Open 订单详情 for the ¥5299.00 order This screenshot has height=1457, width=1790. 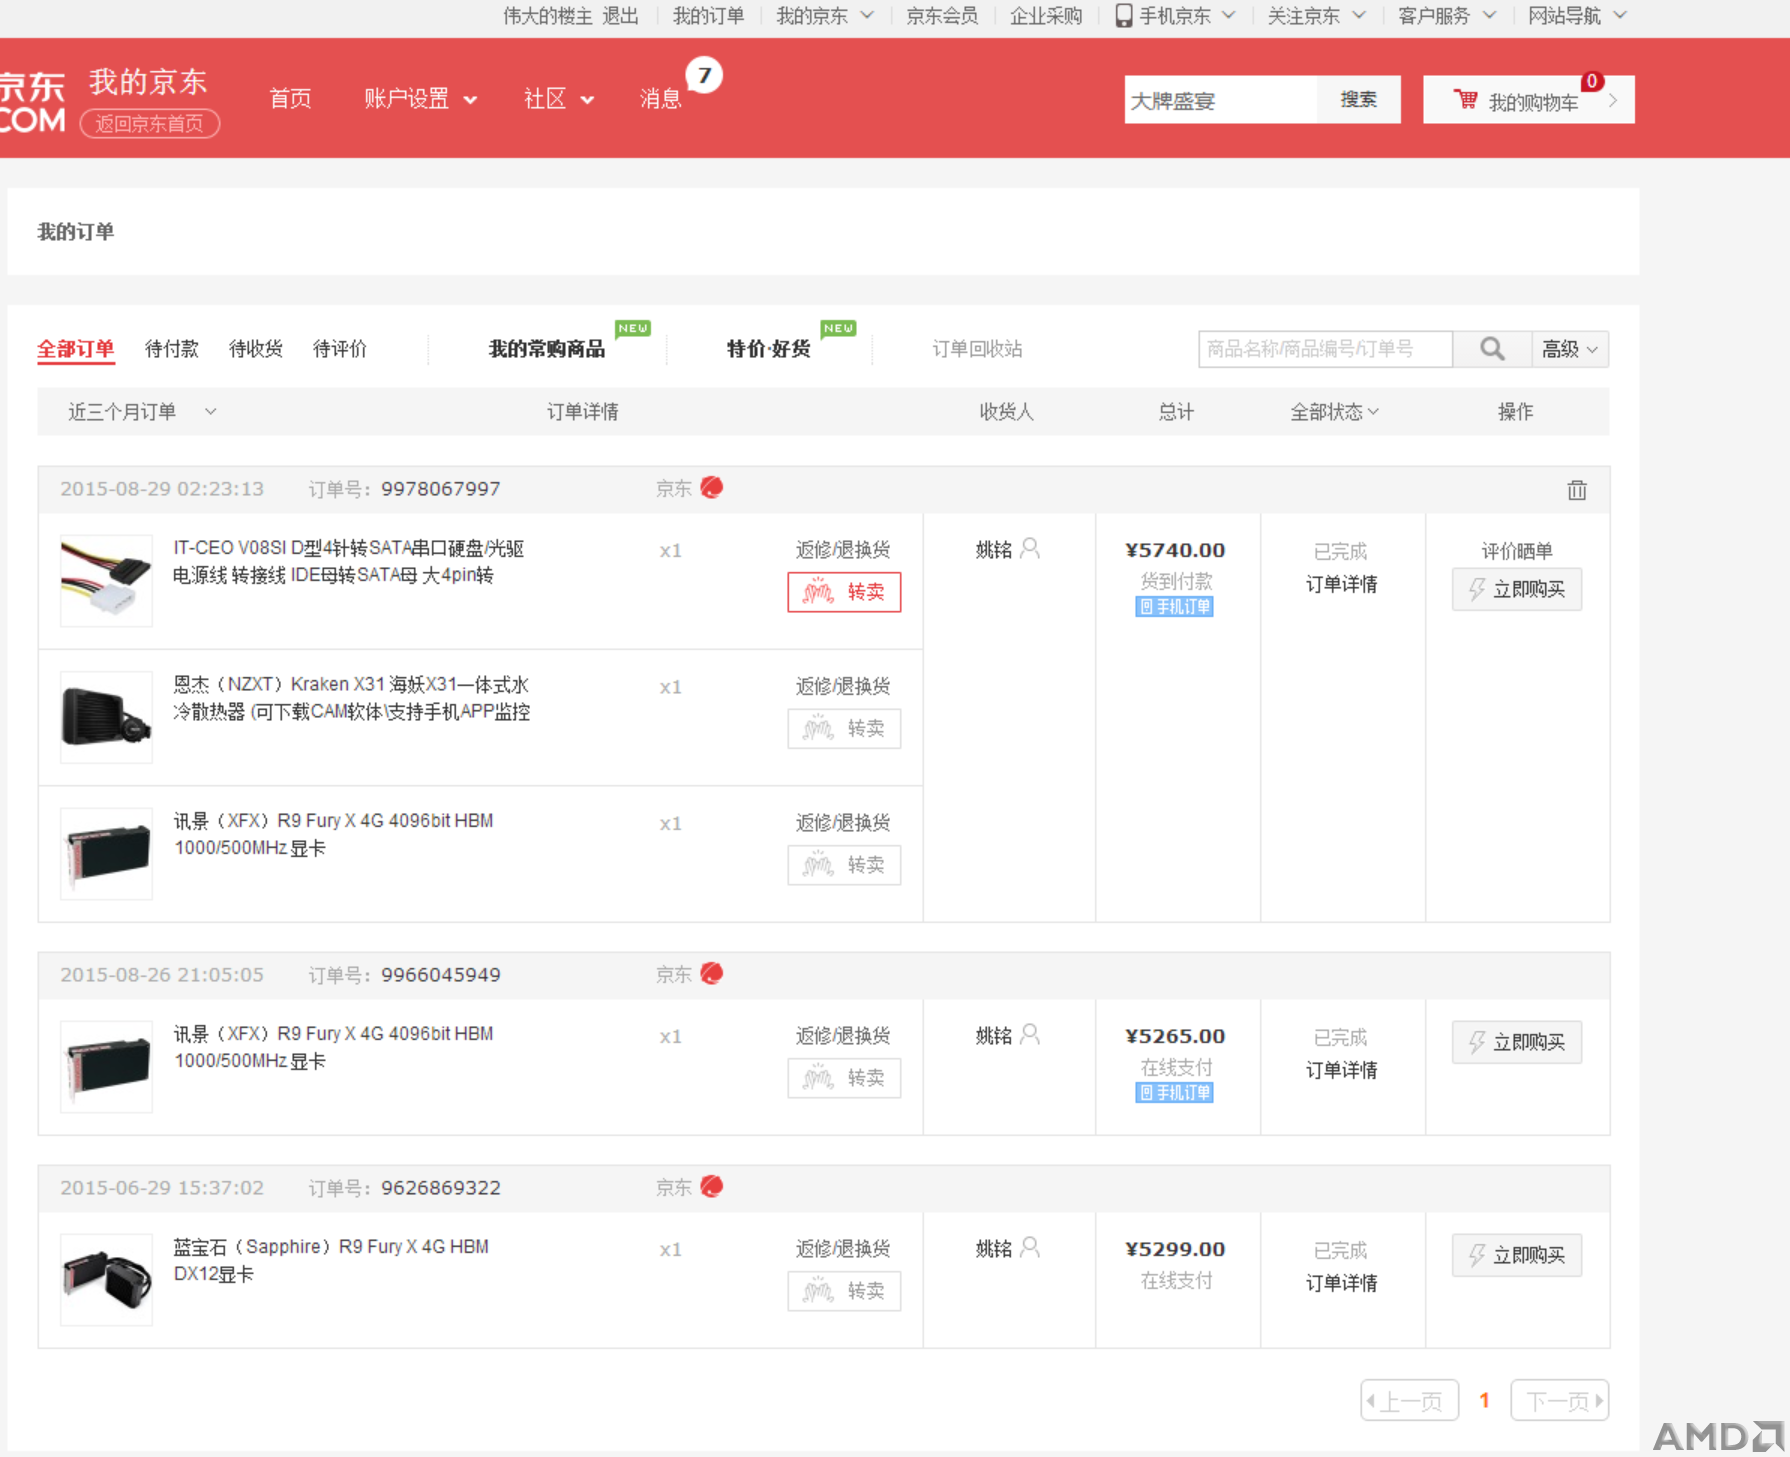(x=1342, y=1283)
